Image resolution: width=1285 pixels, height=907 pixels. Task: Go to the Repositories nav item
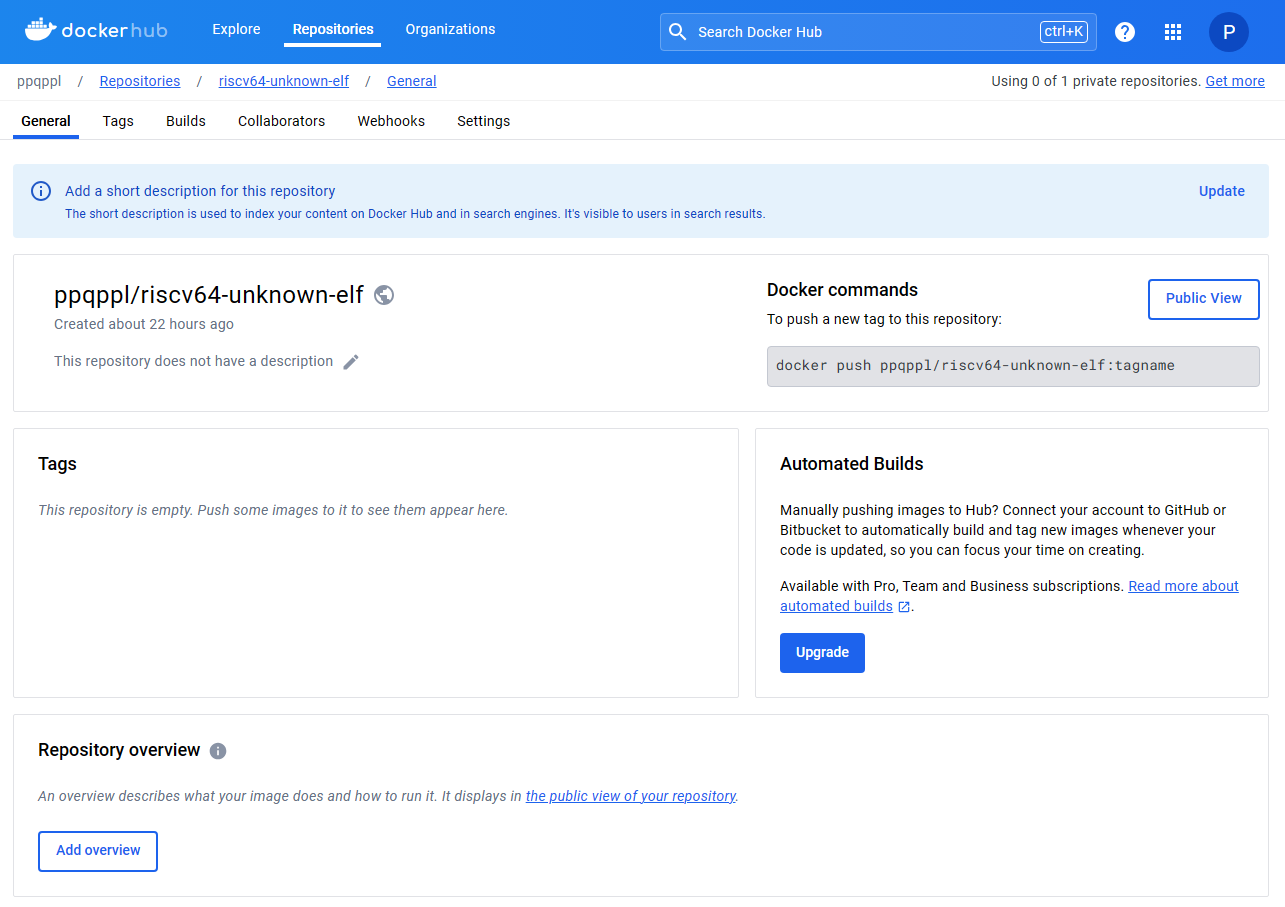click(x=333, y=30)
